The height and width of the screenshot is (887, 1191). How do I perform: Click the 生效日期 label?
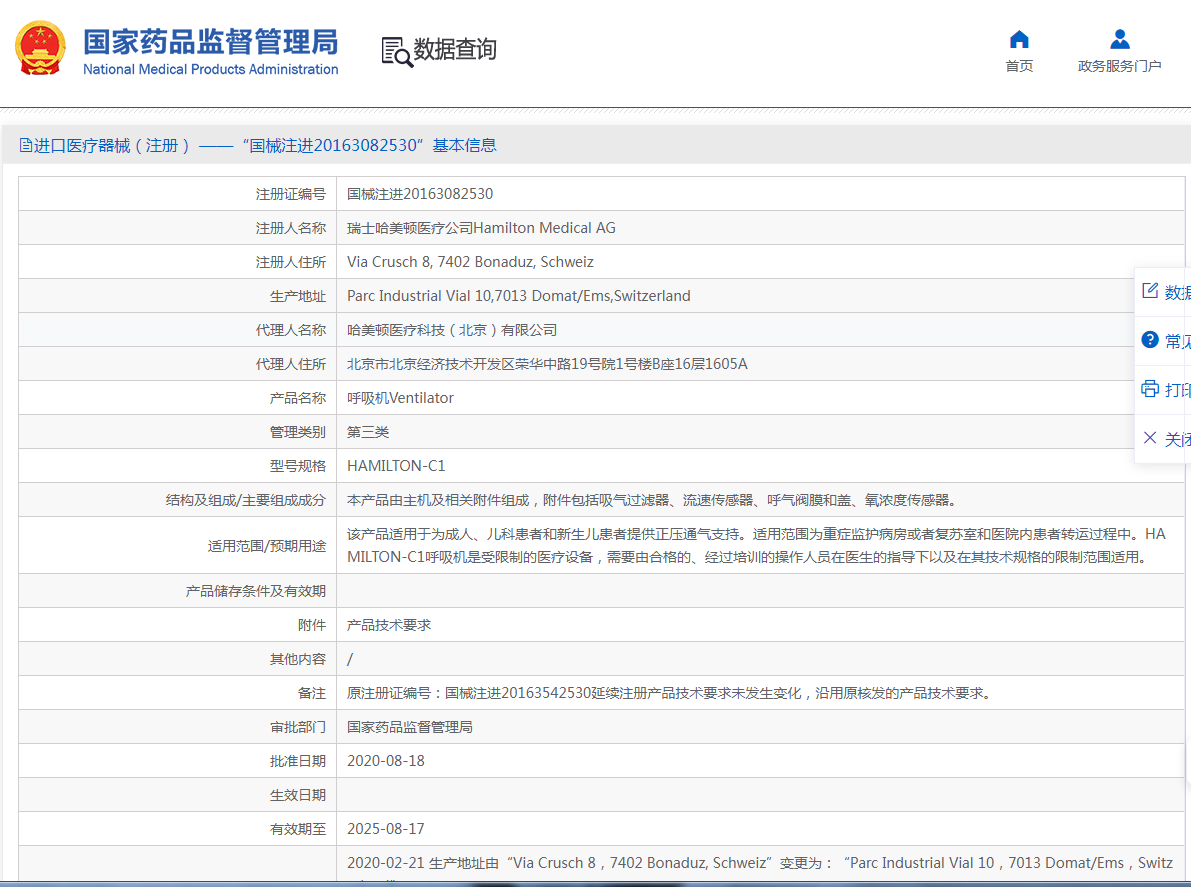point(298,795)
